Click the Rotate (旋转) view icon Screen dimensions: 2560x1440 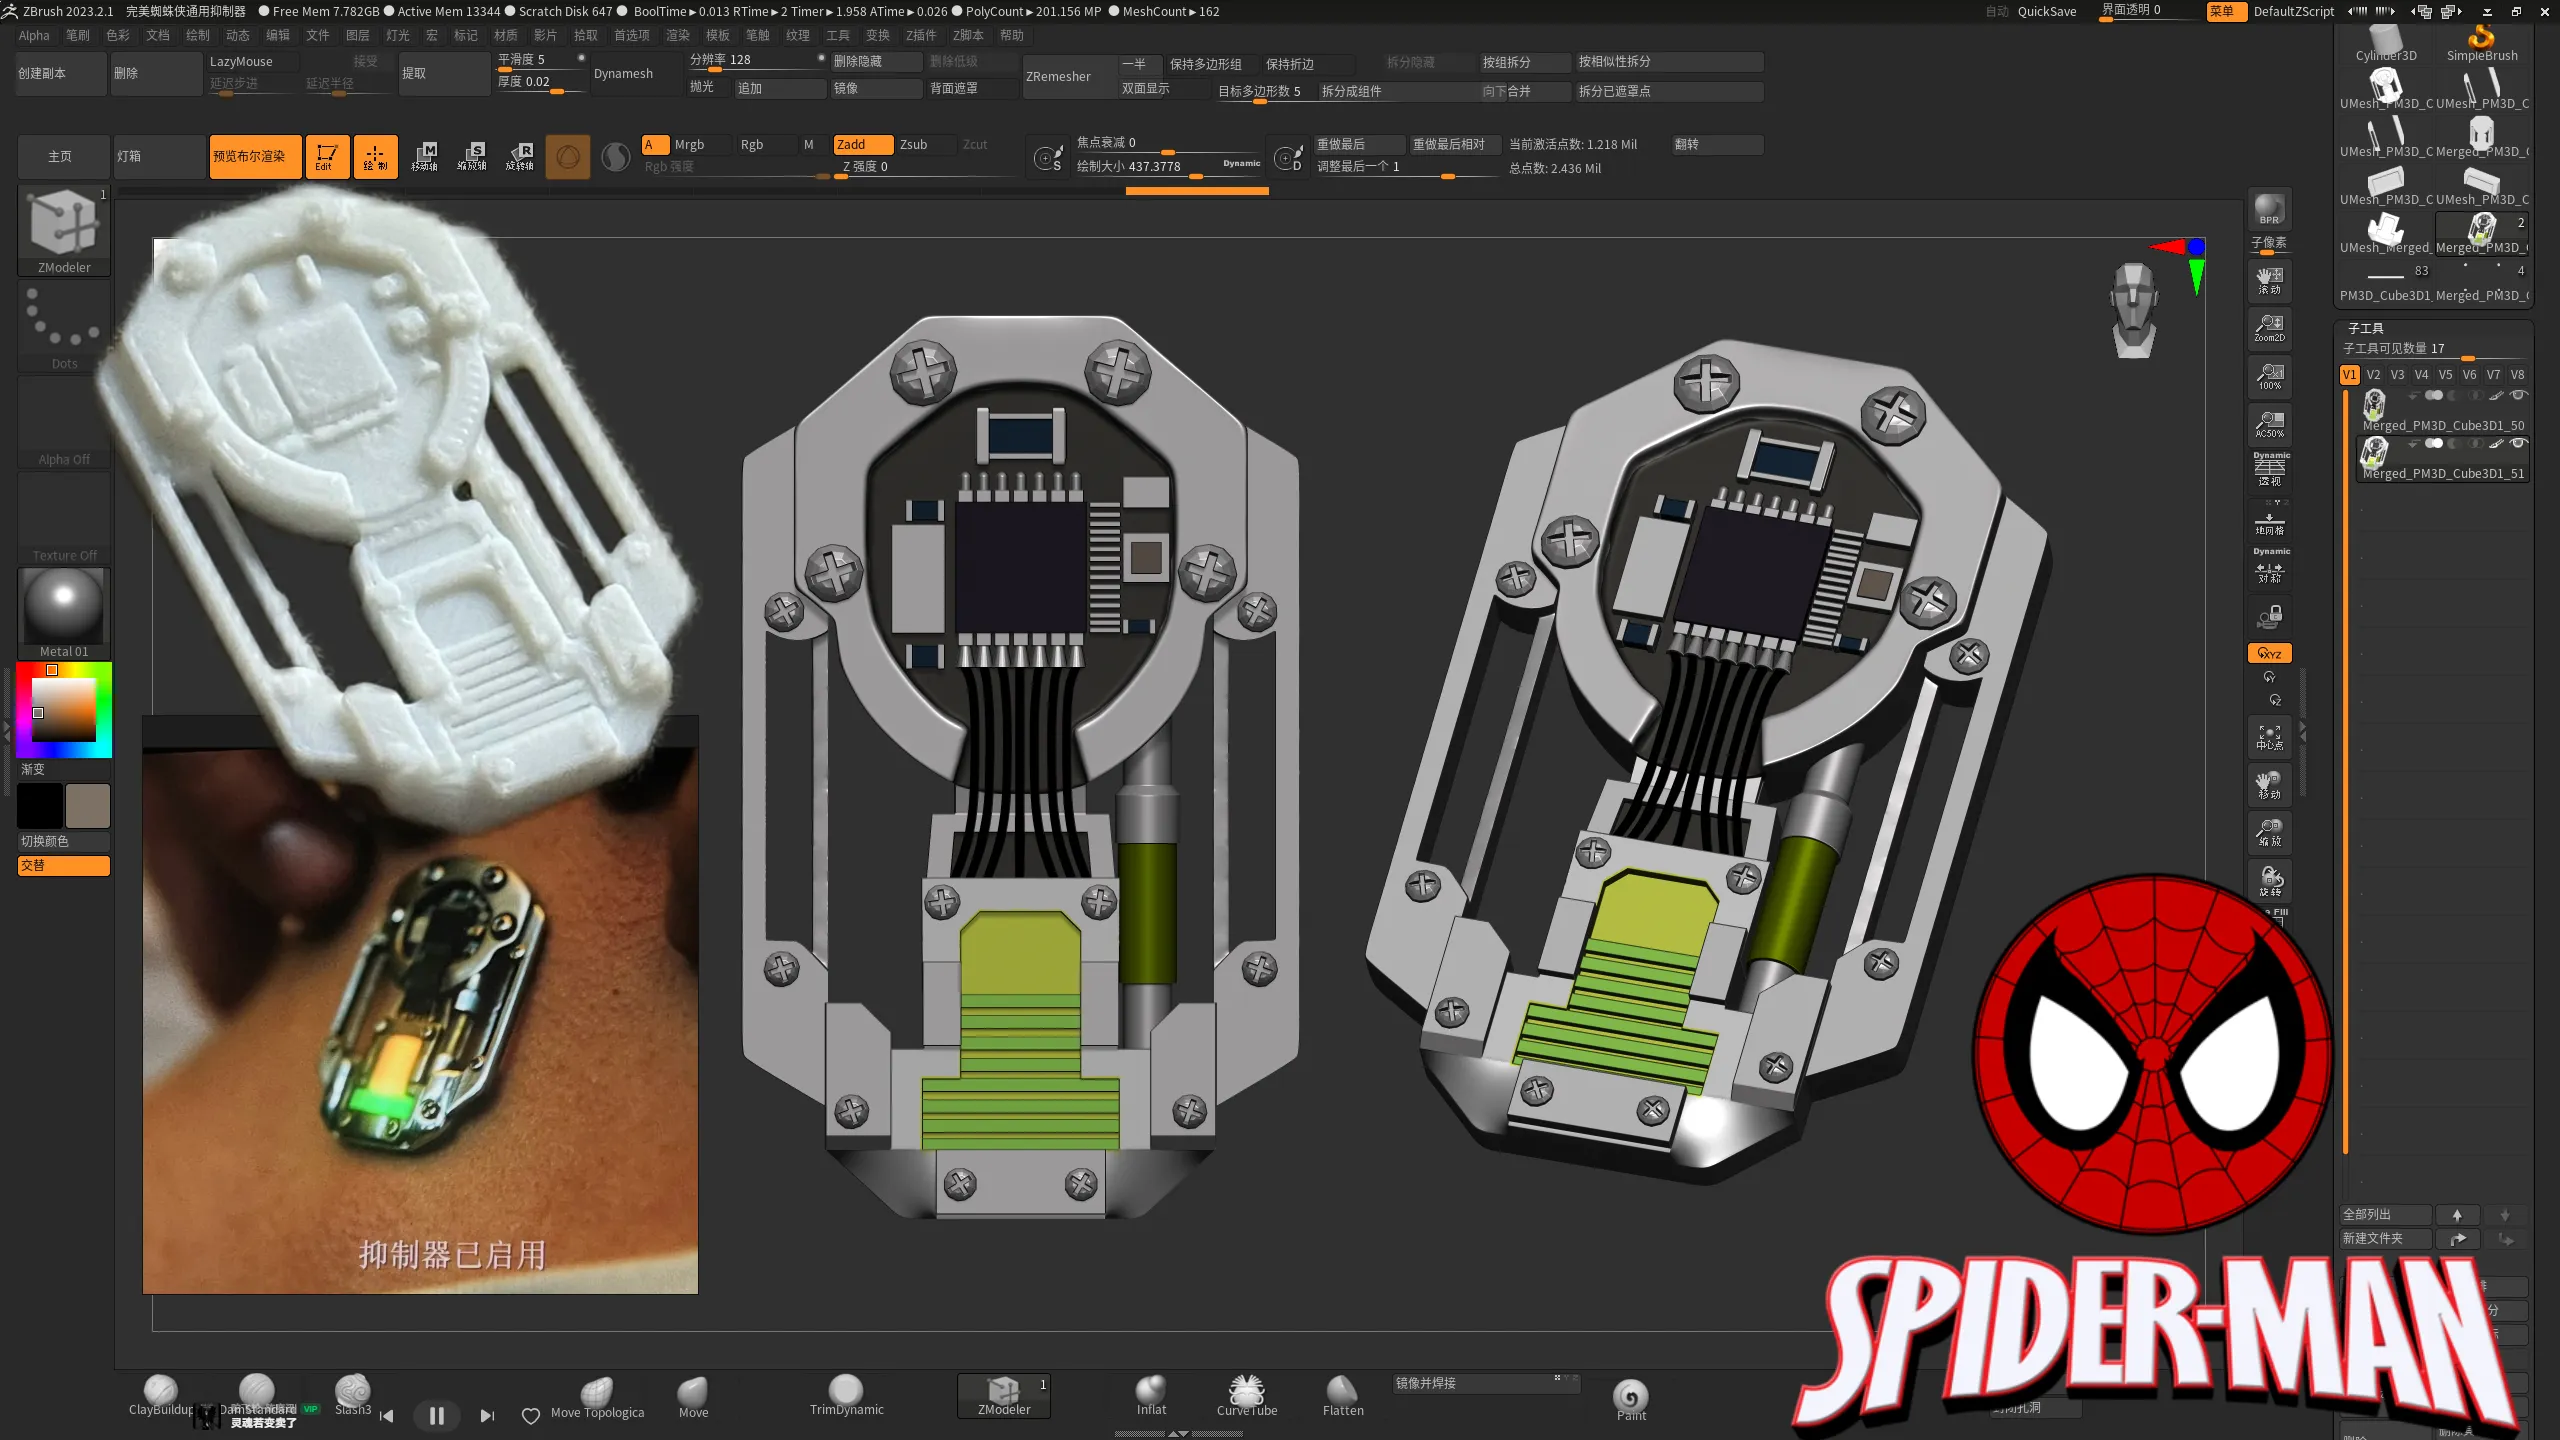point(2270,881)
